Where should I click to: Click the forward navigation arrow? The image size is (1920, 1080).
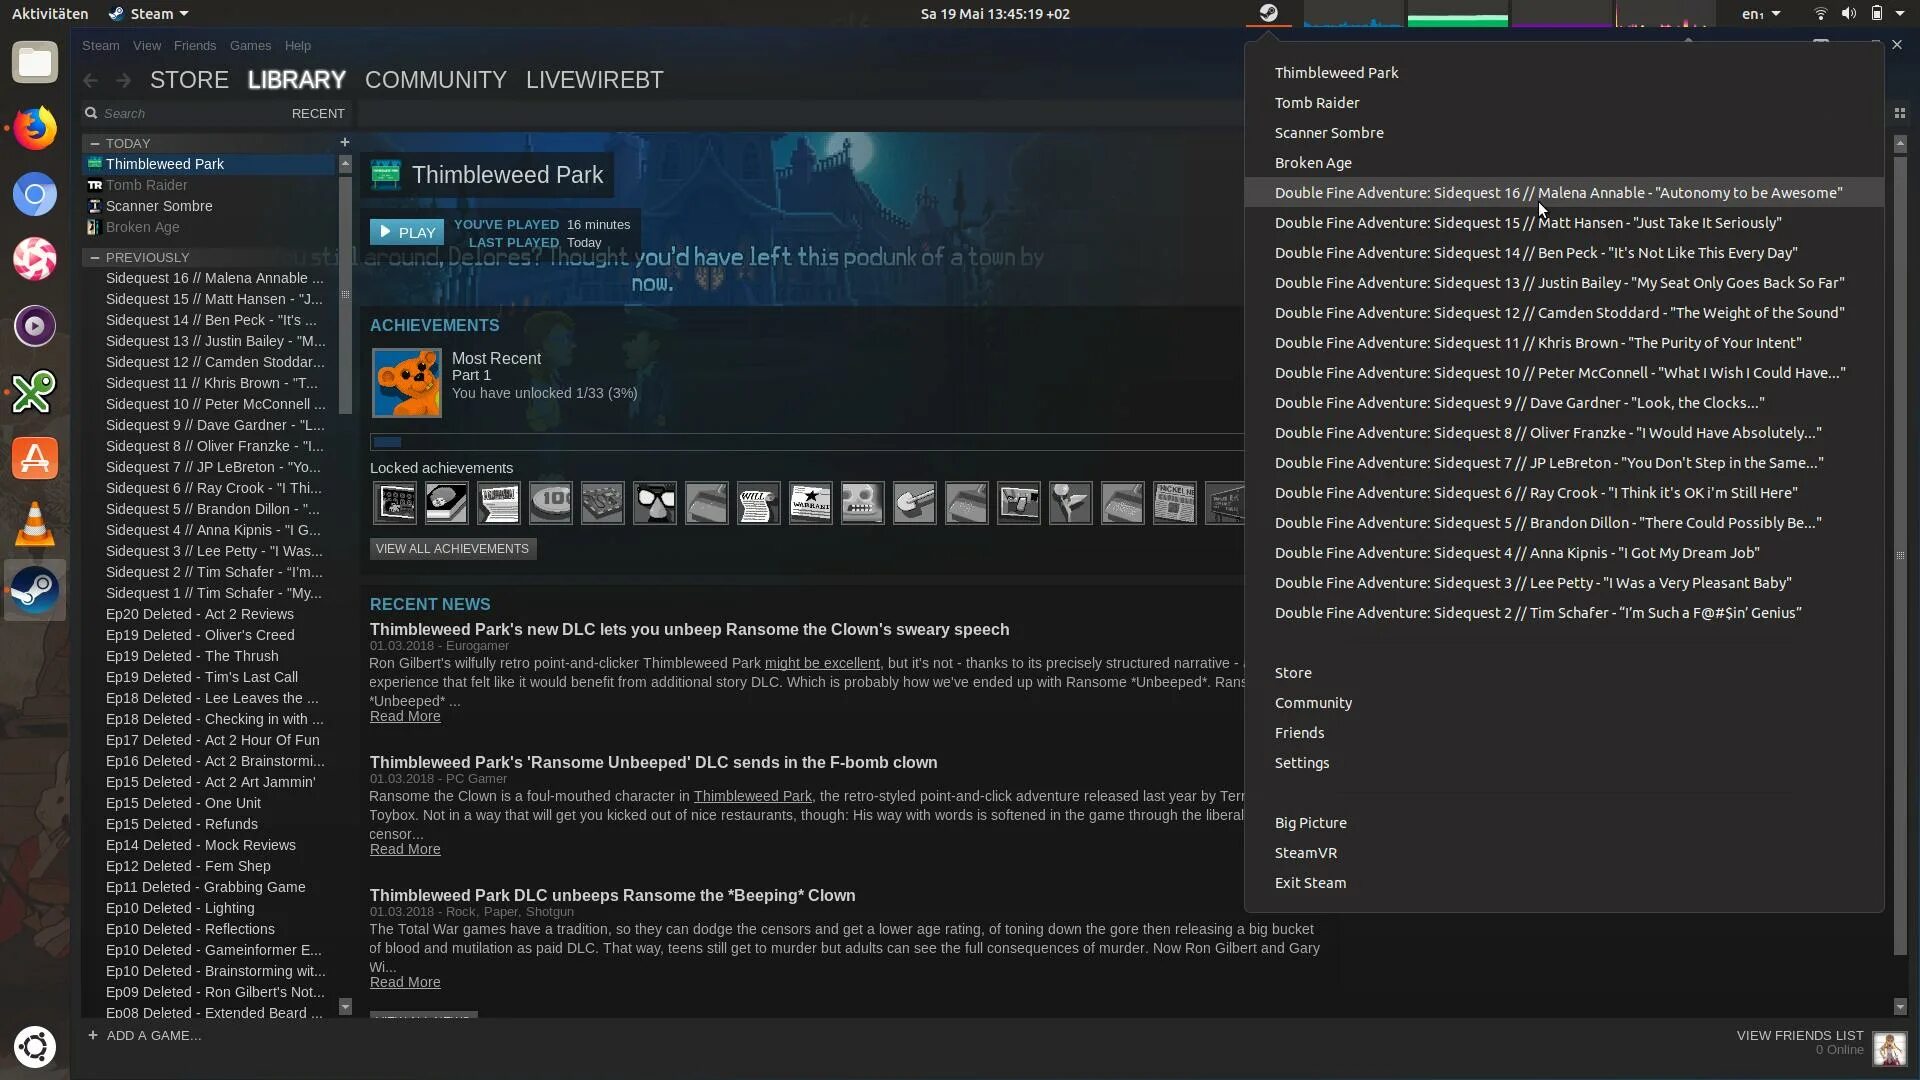pyautogui.click(x=123, y=80)
